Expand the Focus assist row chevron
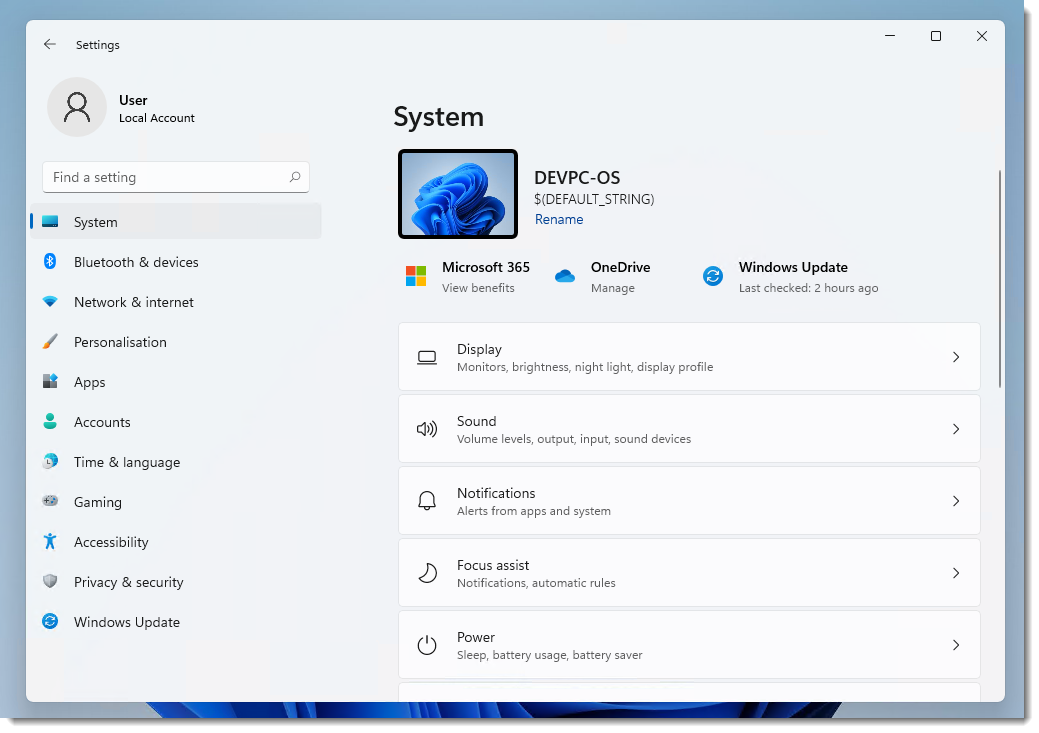Image resolution: width=1039 pixels, height=733 pixels. click(955, 572)
